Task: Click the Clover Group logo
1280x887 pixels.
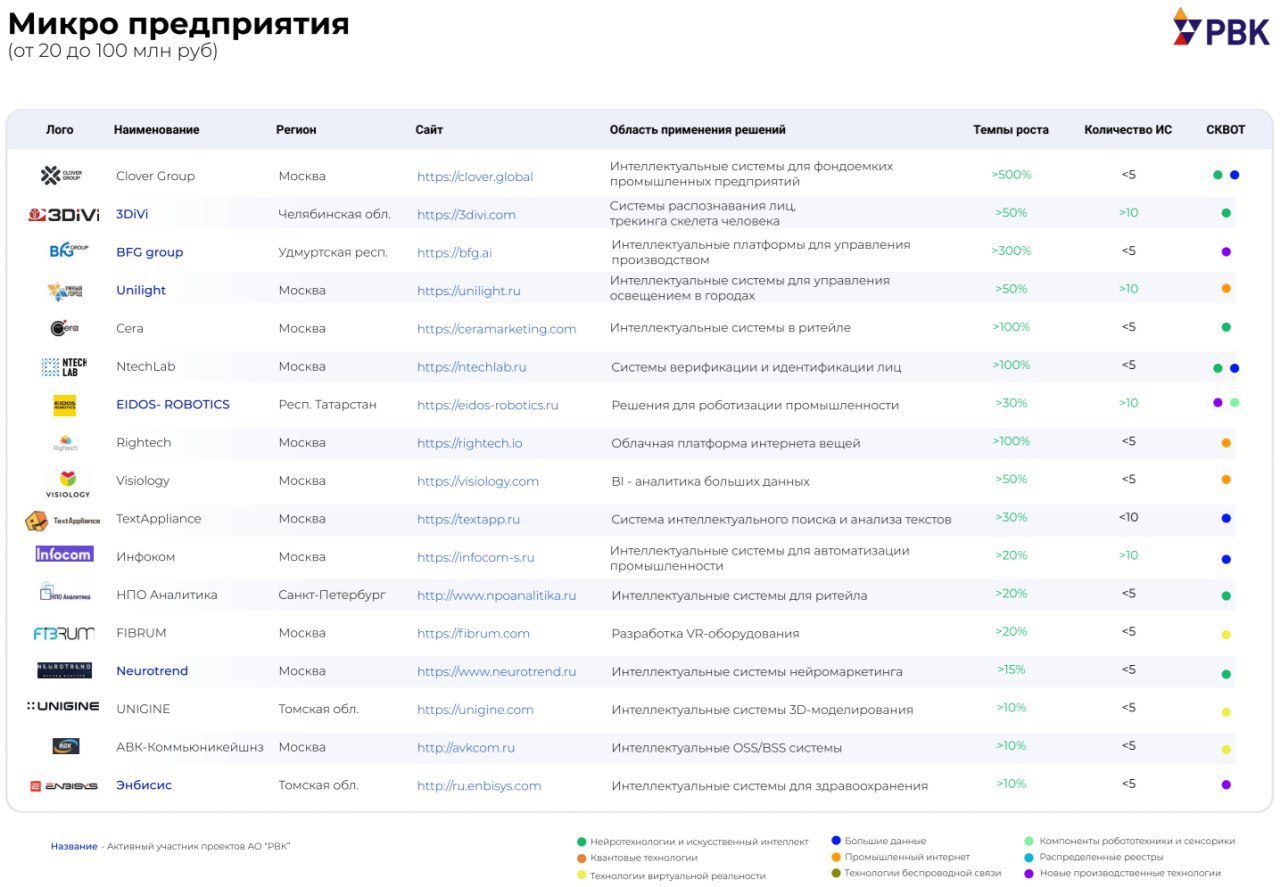Action: pyautogui.click(x=61, y=176)
